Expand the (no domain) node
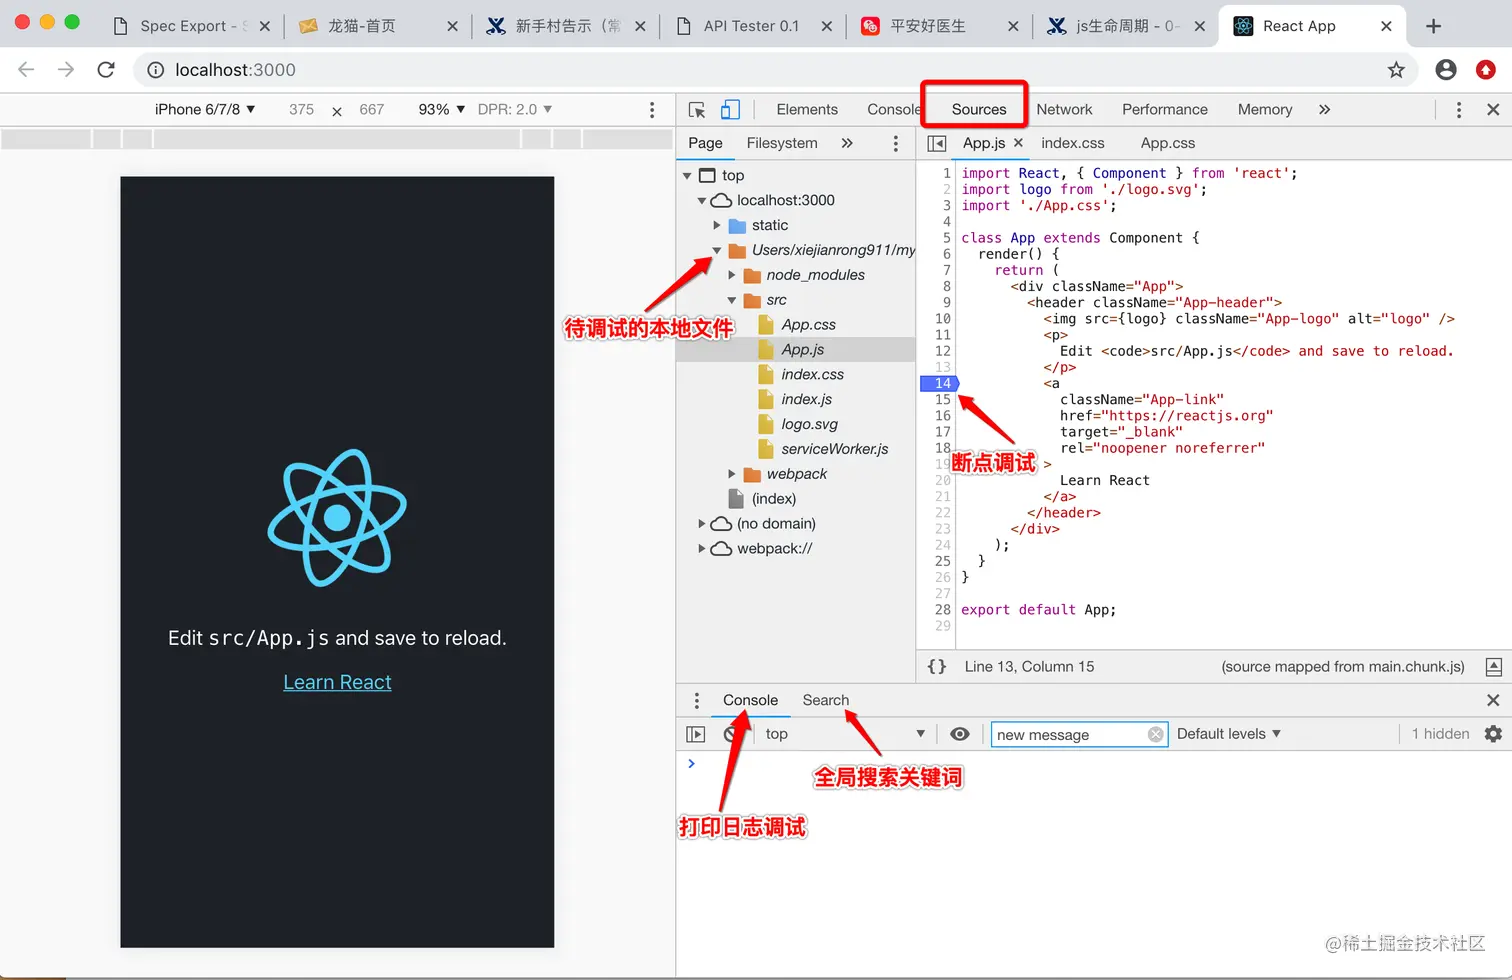Viewport: 1512px width, 980px height. pyautogui.click(x=702, y=524)
